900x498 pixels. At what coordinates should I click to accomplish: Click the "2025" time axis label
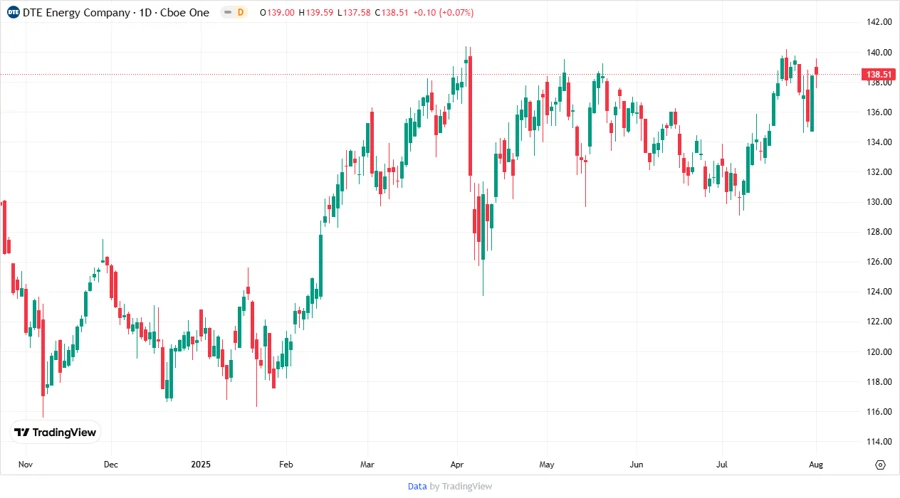tap(201, 464)
